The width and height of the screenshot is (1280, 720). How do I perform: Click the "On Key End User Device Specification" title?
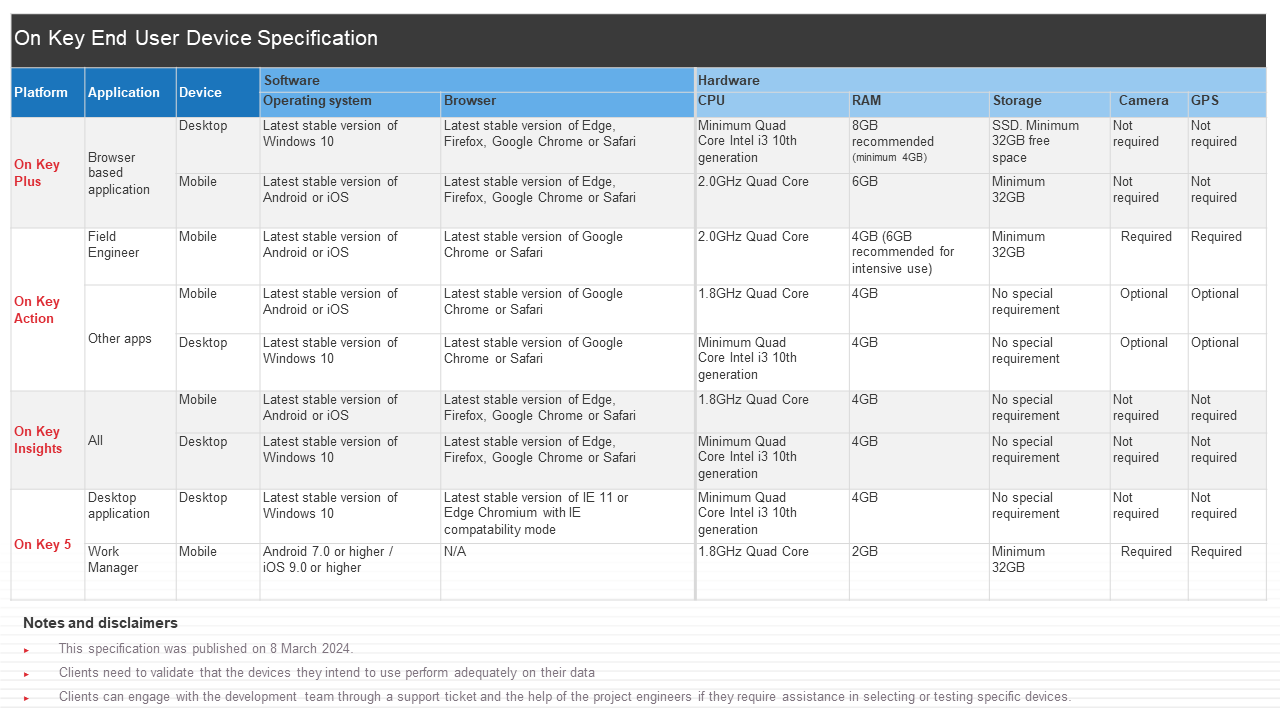point(196,38)
